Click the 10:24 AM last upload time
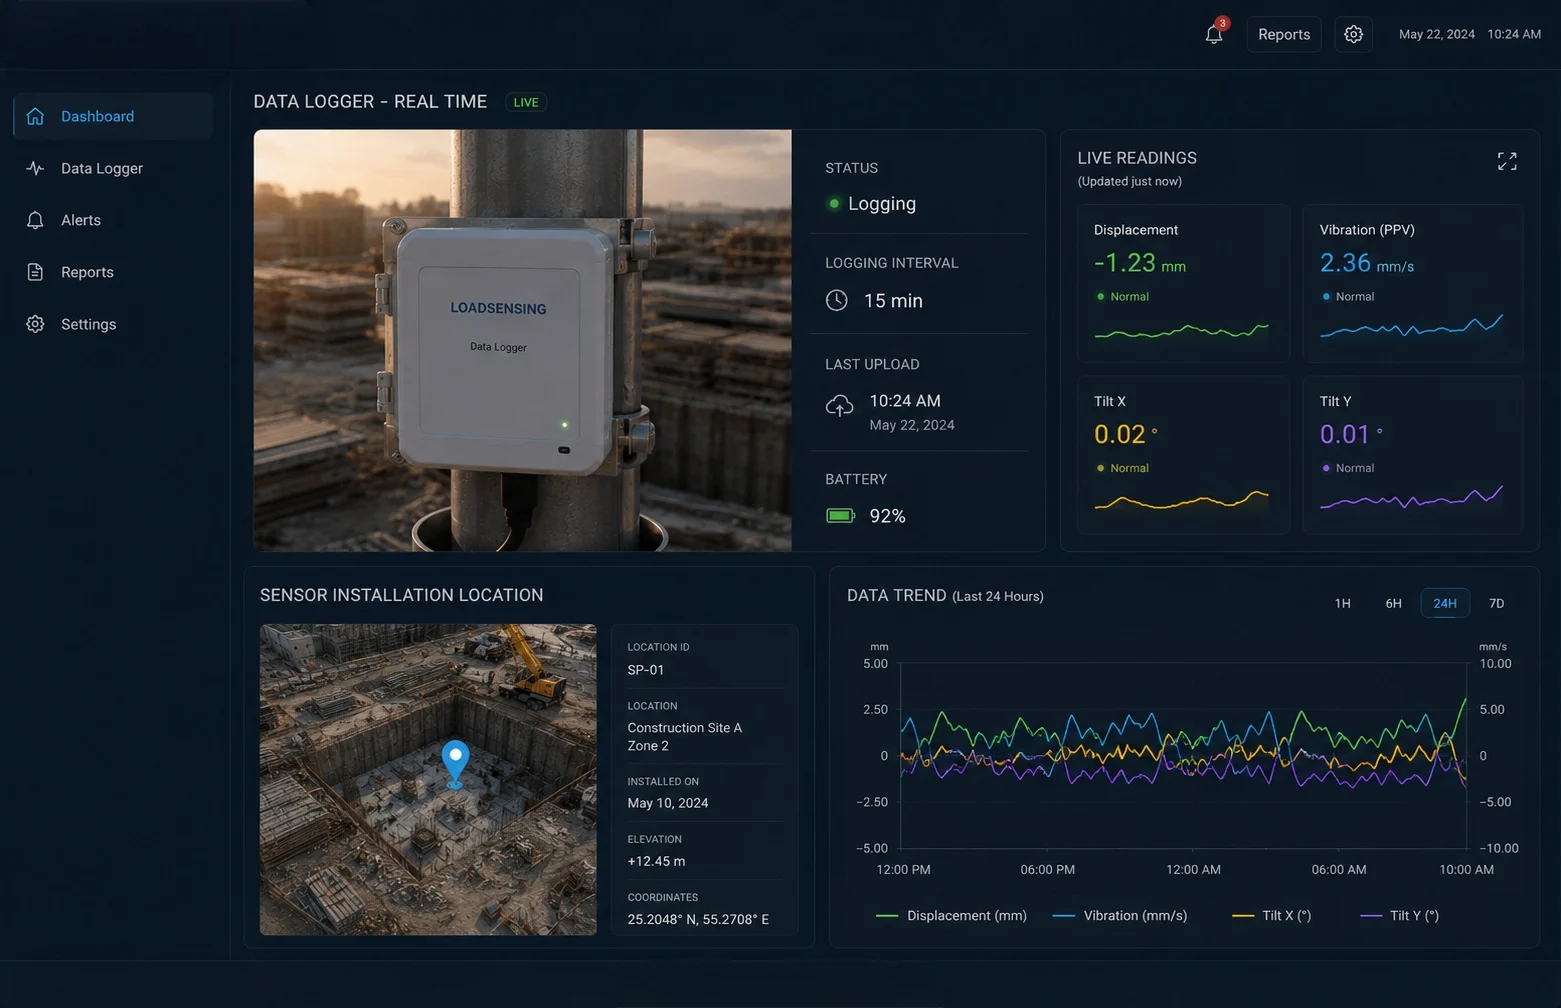 [905, 400]
